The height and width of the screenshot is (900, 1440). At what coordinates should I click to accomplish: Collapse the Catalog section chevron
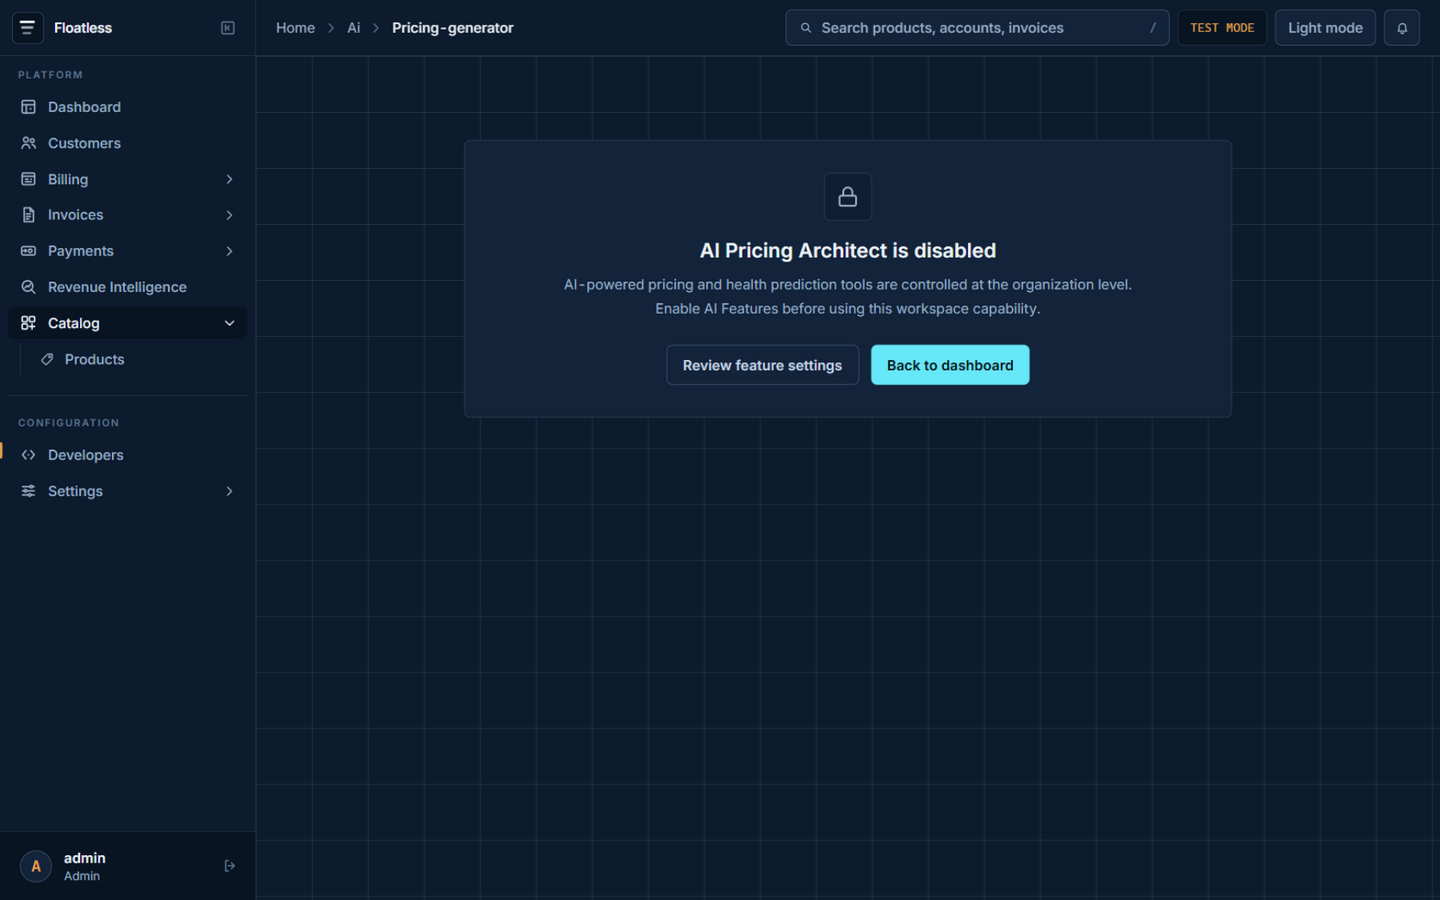pyautogui.click(x=229, y=323)
